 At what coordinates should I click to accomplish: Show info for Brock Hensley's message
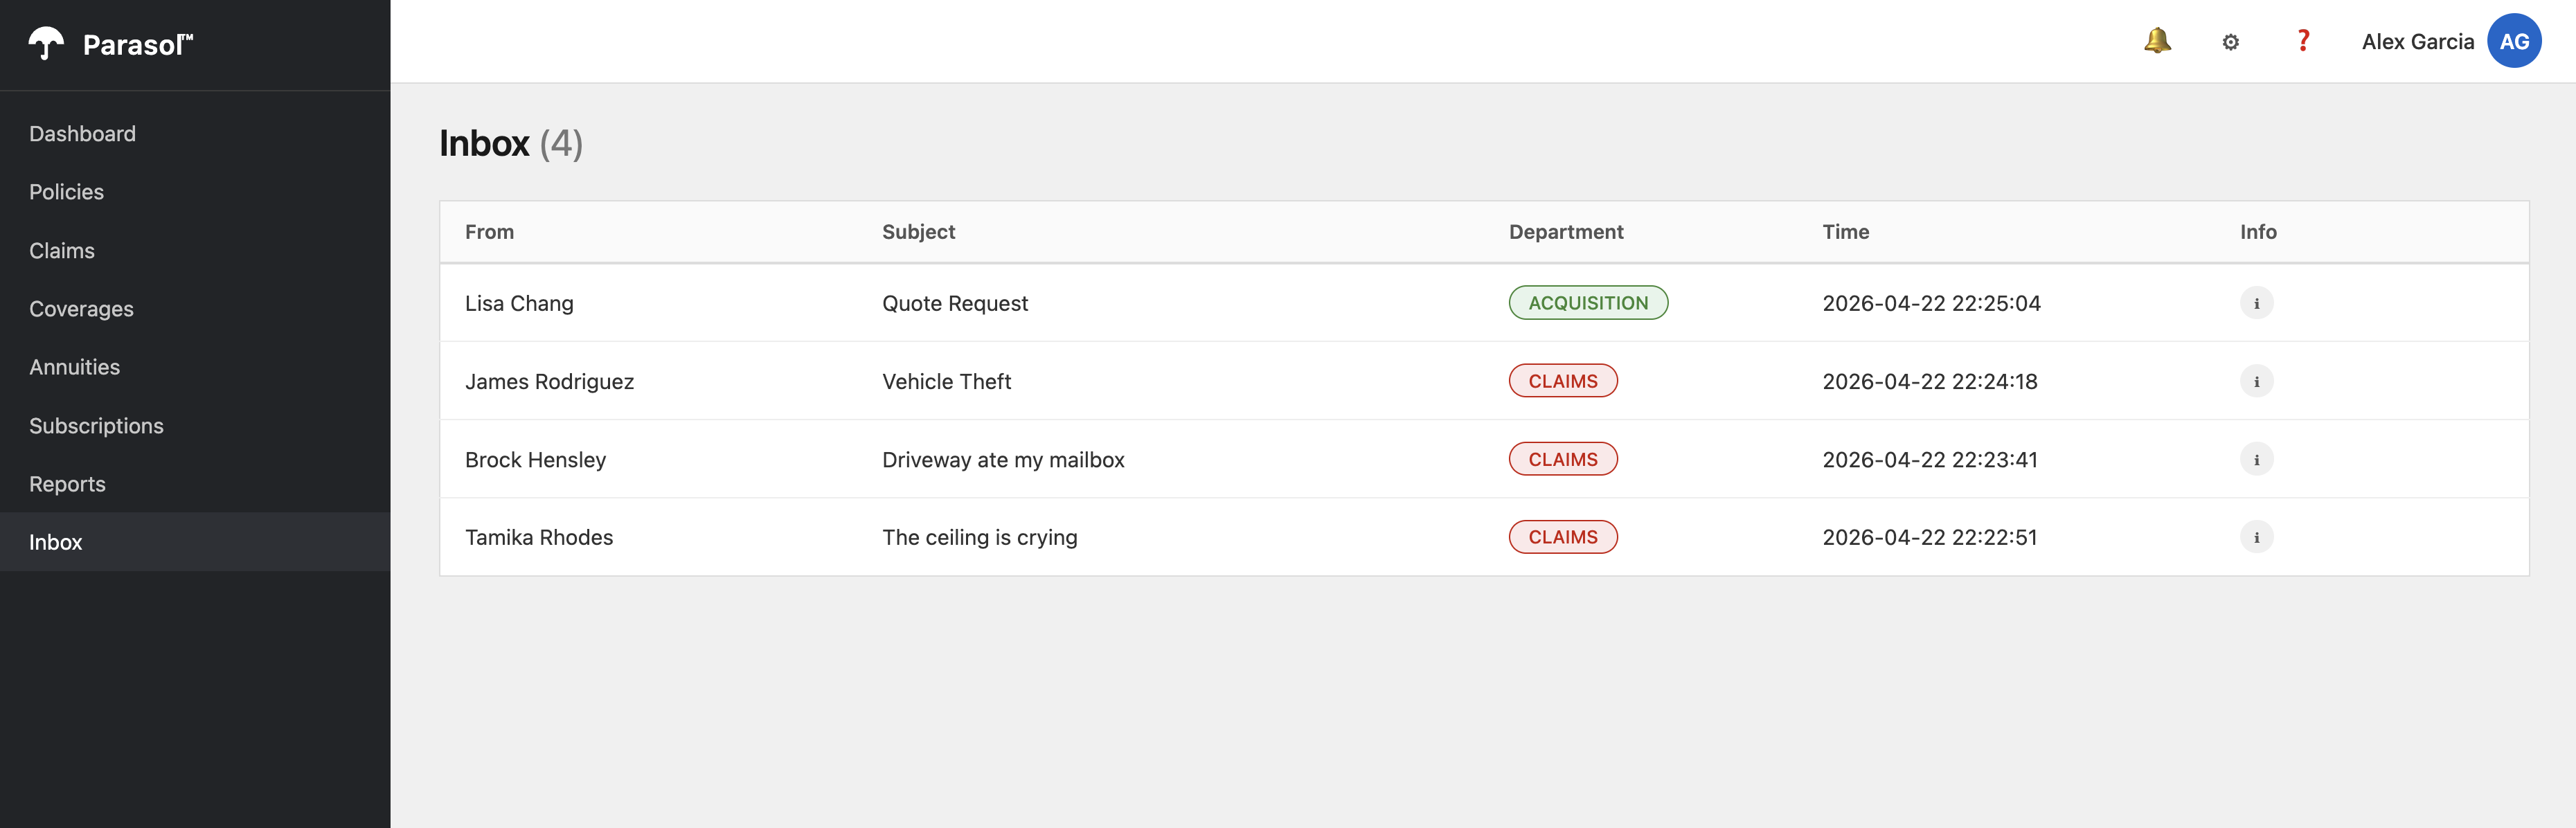pyautogui.click(x=2256, y=460)
